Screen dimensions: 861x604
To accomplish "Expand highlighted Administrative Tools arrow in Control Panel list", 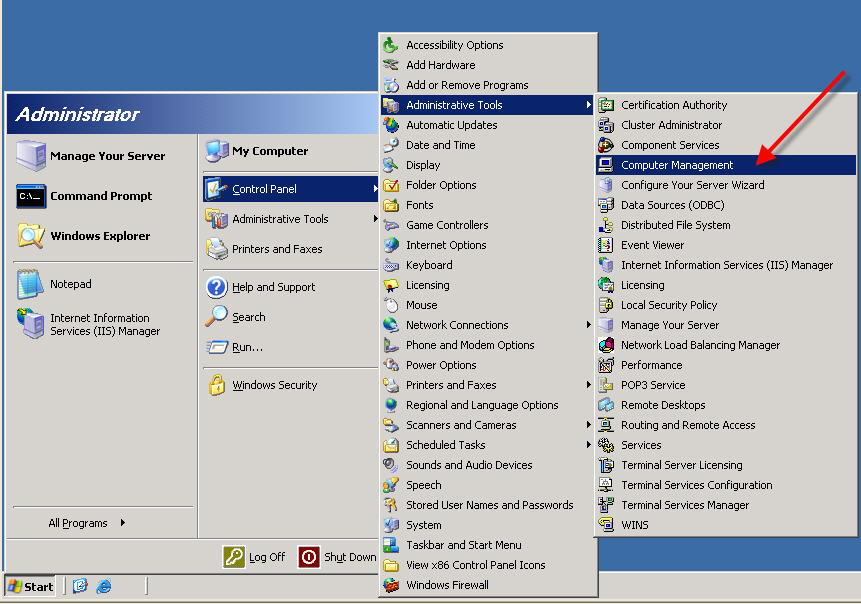I will (x=588, y=105).
